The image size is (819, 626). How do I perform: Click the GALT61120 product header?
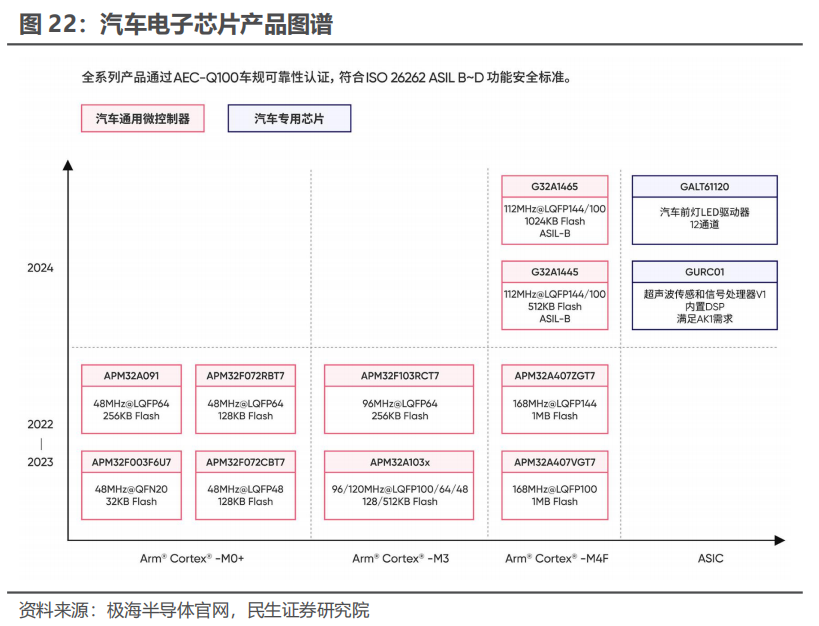click(705, 187)
